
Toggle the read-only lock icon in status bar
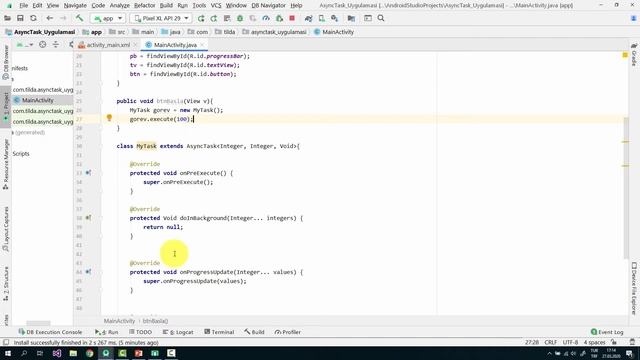614,342
